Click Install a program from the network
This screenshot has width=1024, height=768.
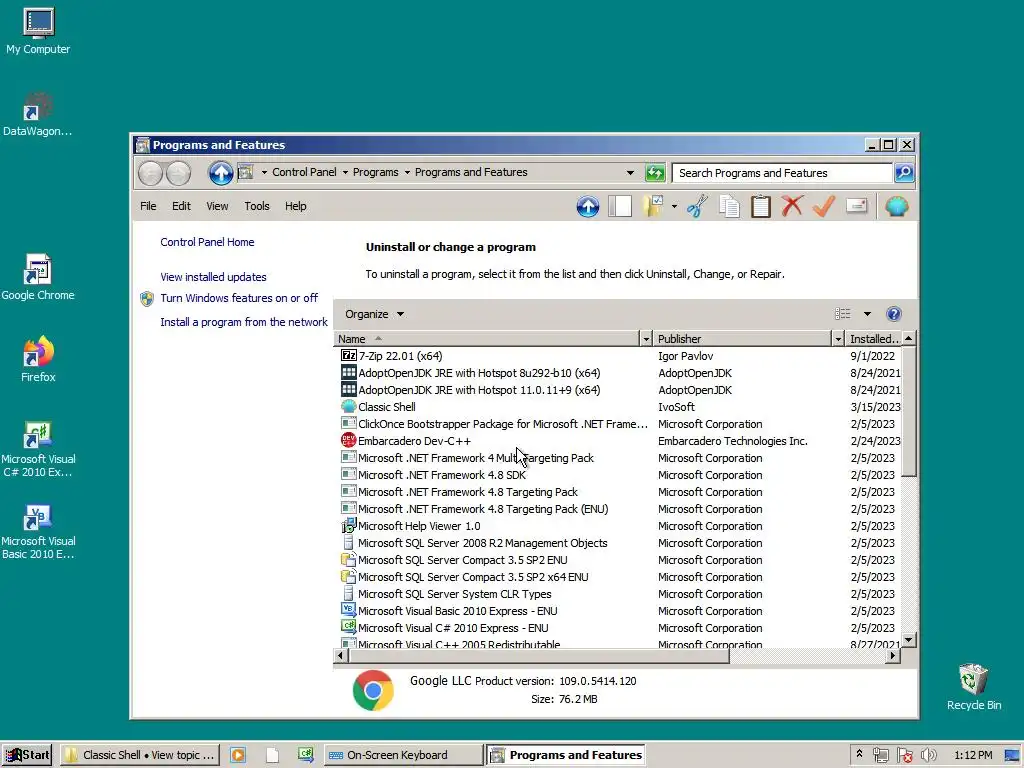coord(244,322)
